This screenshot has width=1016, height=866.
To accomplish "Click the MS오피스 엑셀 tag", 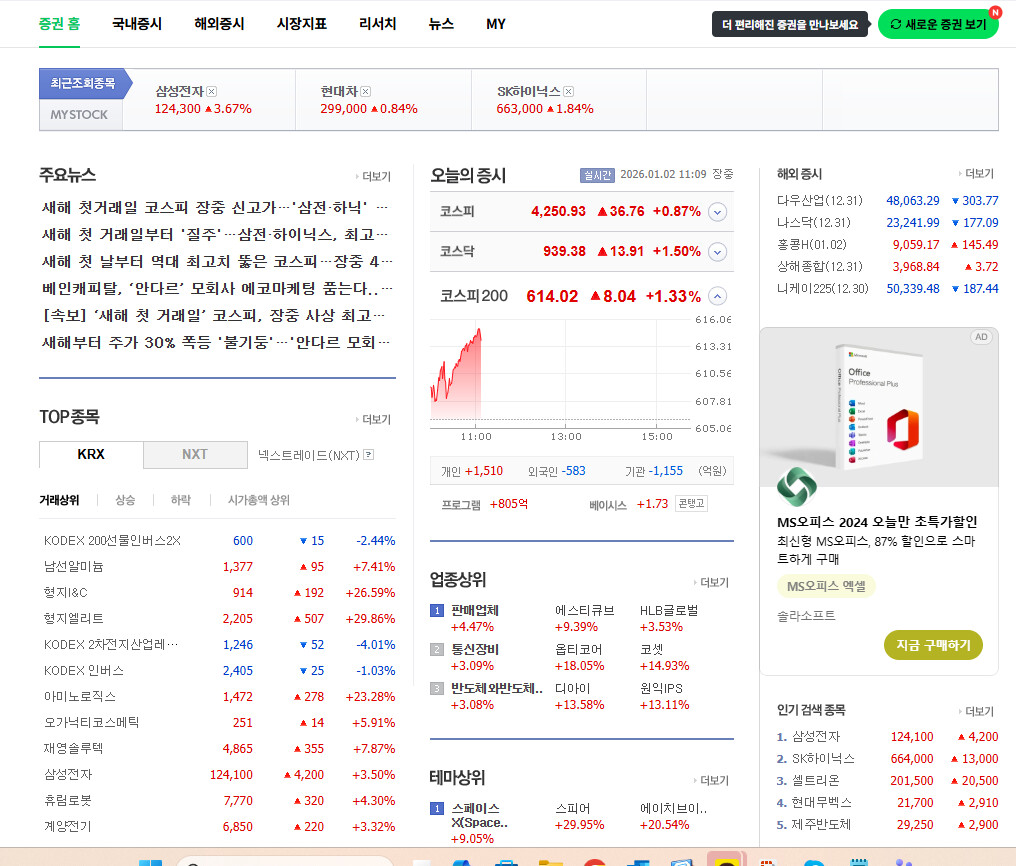I will 826,586.
